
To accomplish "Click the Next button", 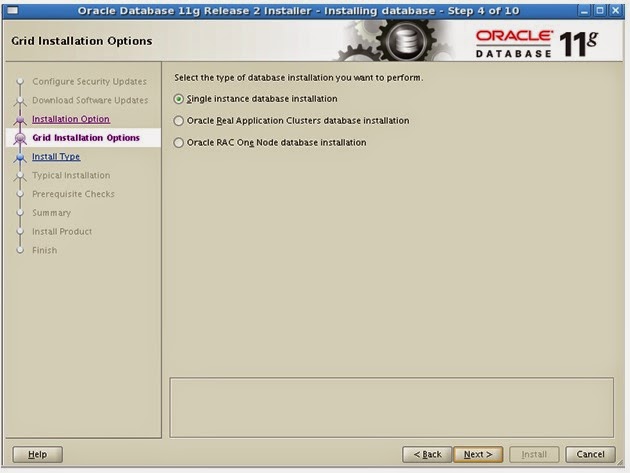I will pos(478,455).
